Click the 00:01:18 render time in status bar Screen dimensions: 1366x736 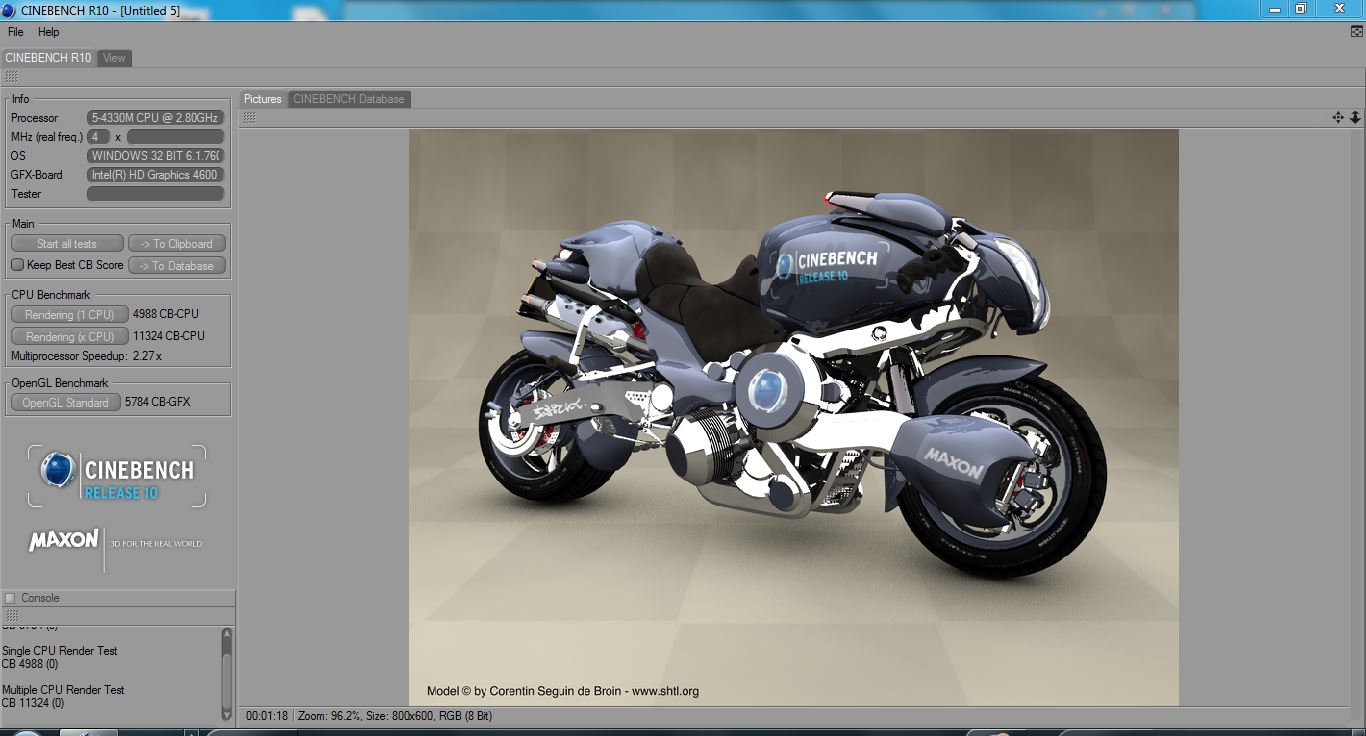(267, 716)
